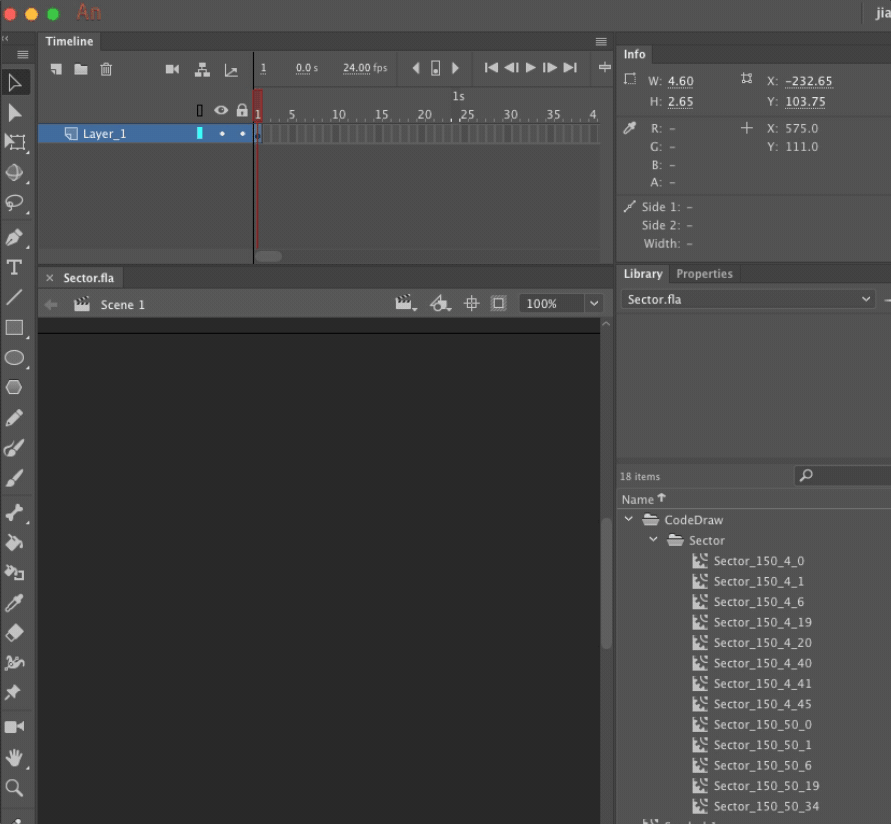Image resolution: width=891 pixels, height=824 pixels.
Task: Open the stage zoom level dropdown
Action: pyautogui.click(x=592, y=303)
